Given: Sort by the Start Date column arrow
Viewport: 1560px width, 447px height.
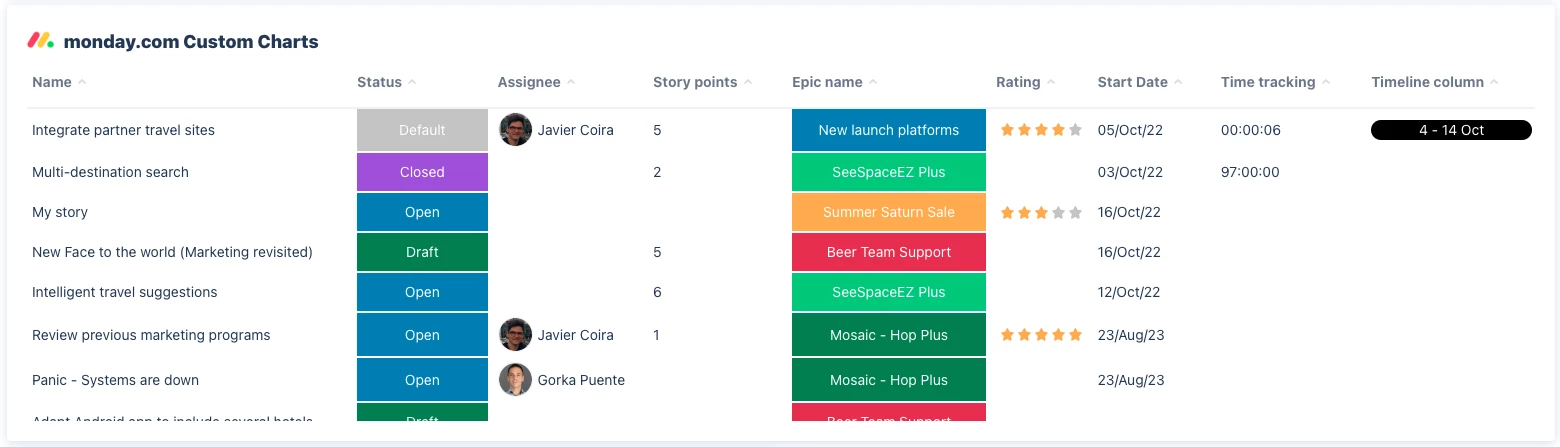Looking at the screenshot, I should (1178, 82).
